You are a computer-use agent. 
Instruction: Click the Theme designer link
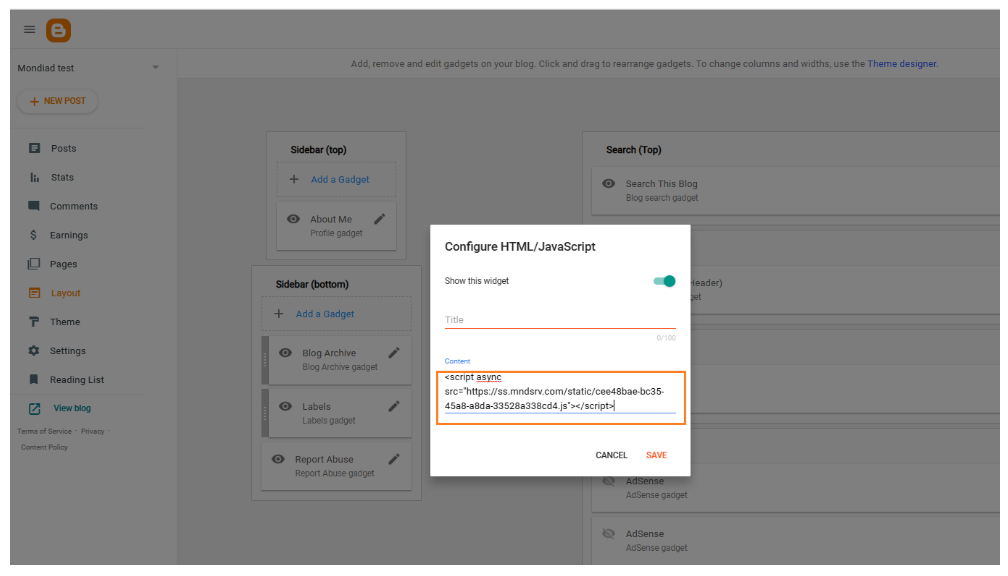[x=901, y=64]
